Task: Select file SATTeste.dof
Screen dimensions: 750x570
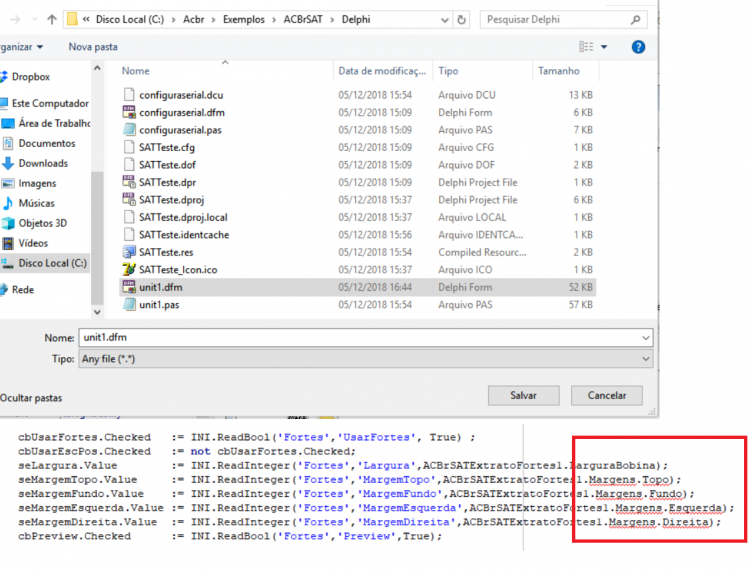Action: [167, 165]
